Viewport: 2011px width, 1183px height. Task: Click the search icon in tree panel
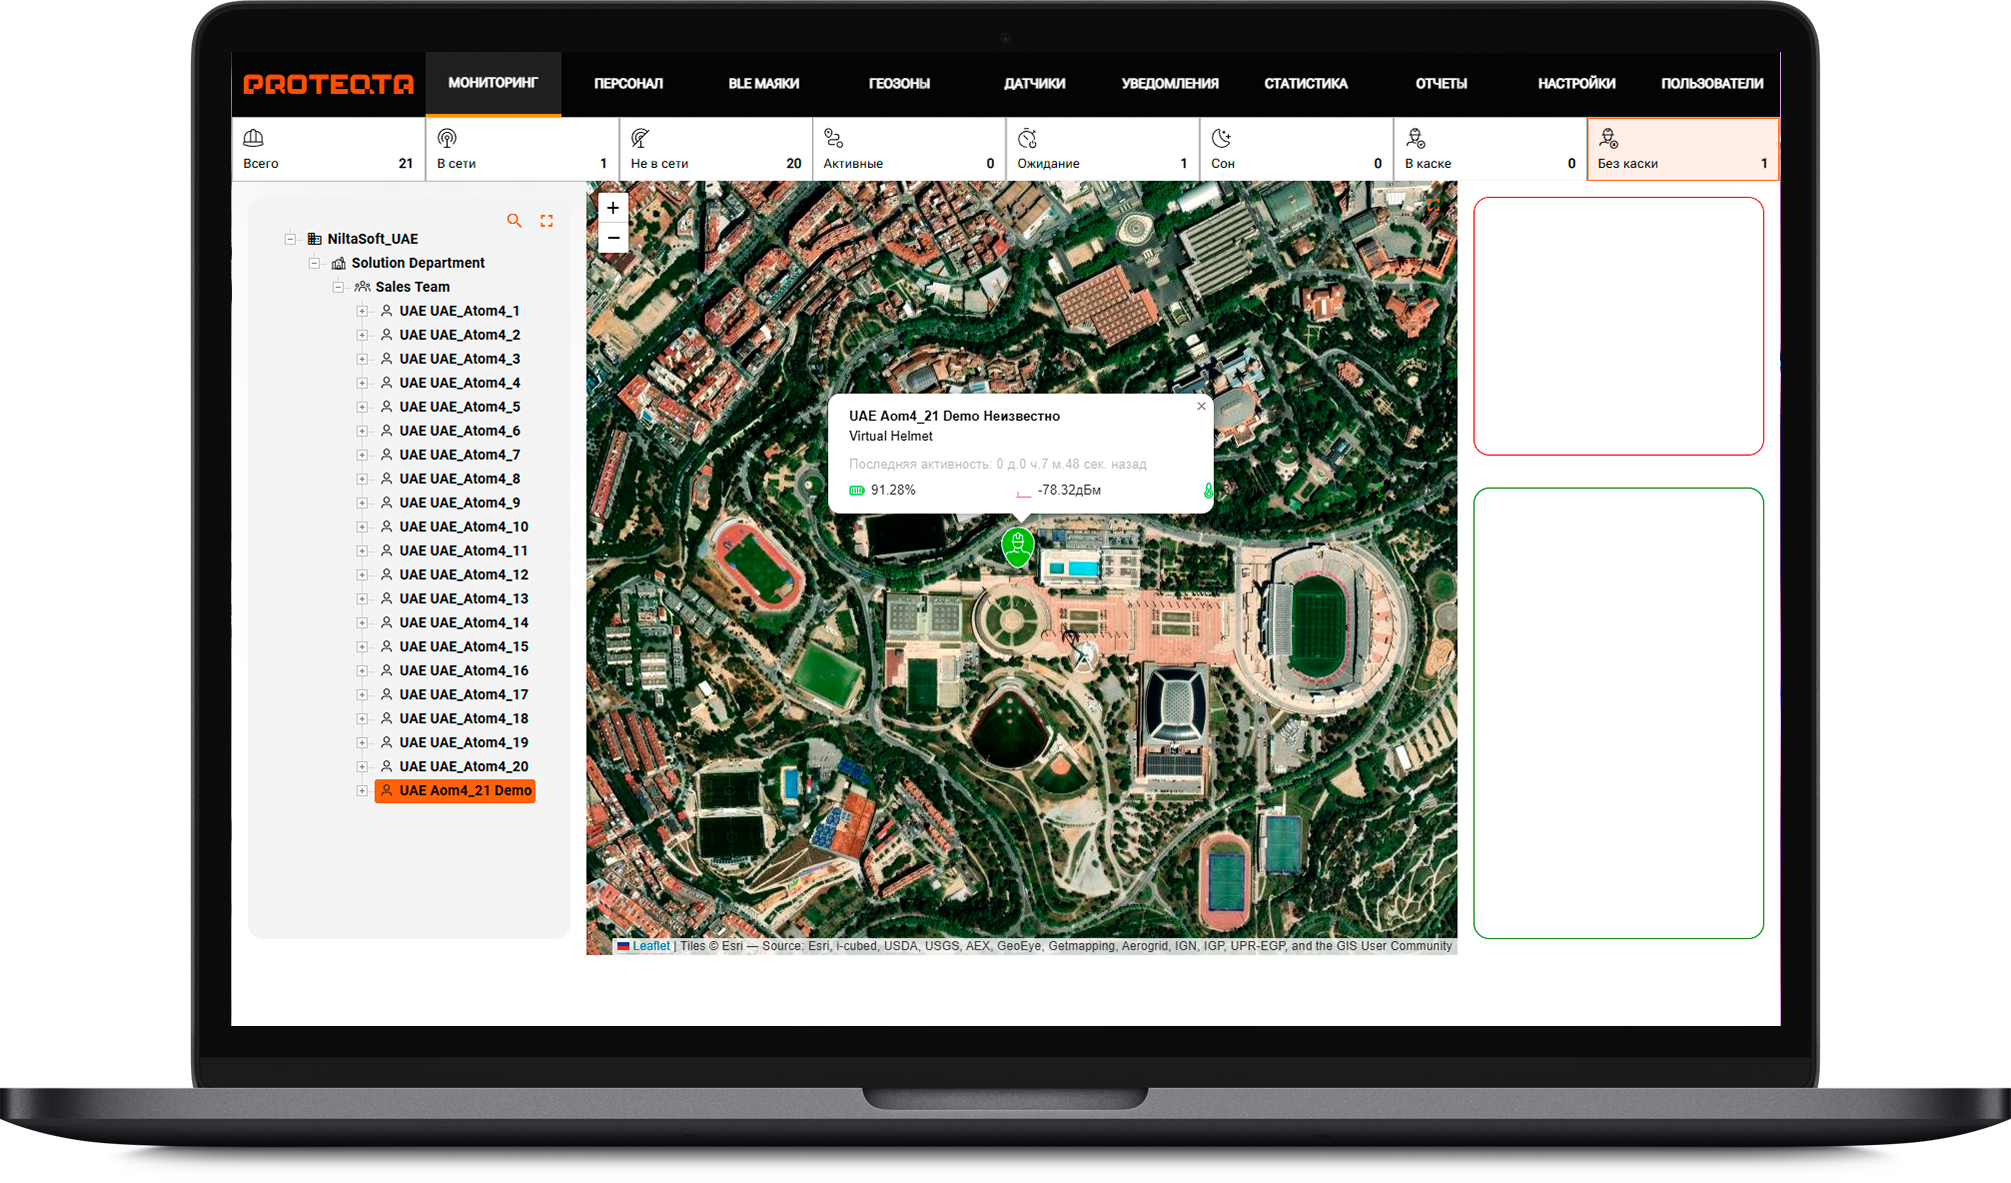click(514, 221)
